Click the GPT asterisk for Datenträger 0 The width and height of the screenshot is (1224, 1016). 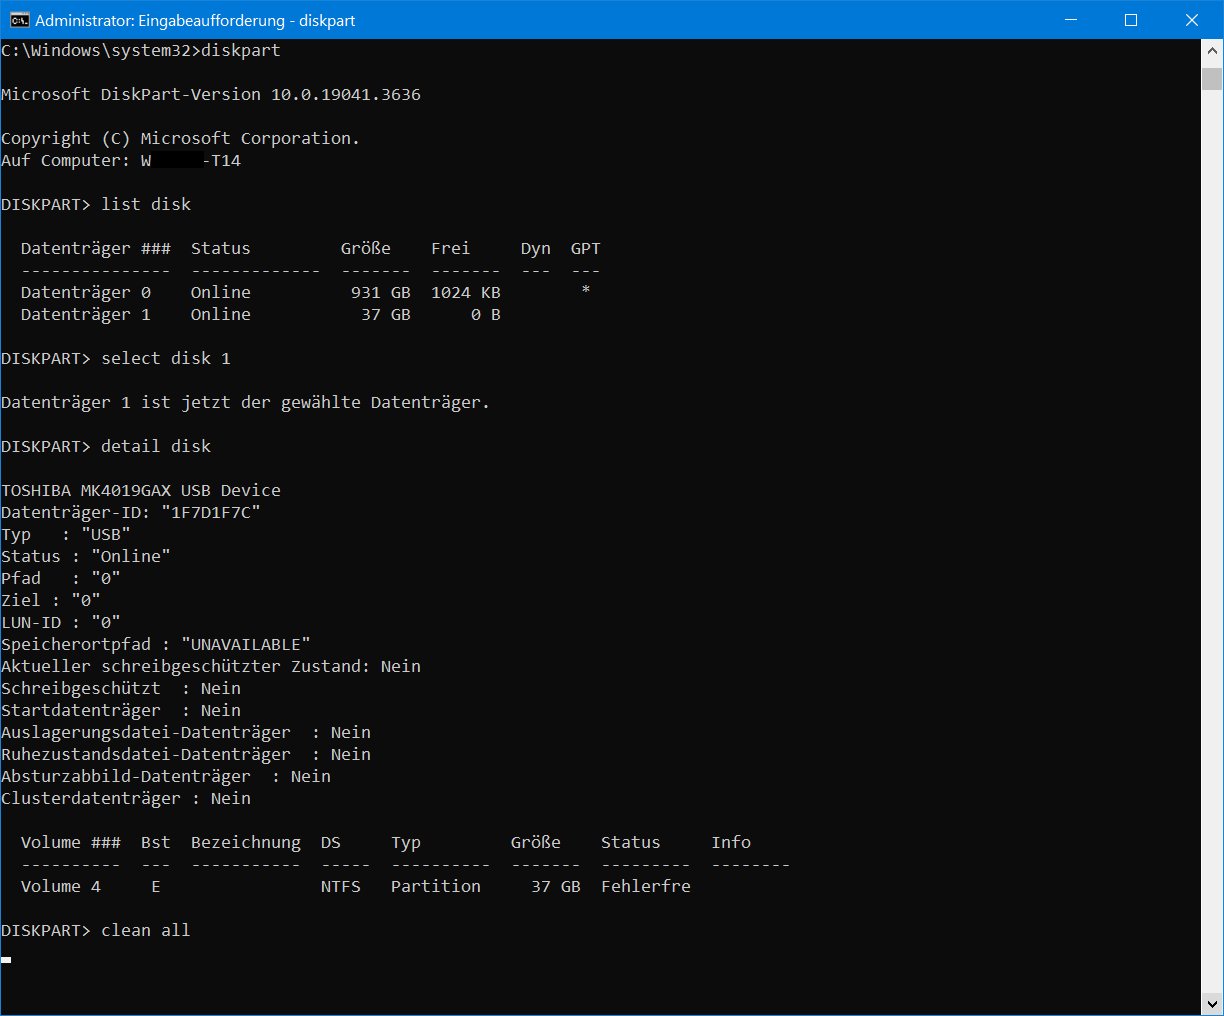[585, 291]
